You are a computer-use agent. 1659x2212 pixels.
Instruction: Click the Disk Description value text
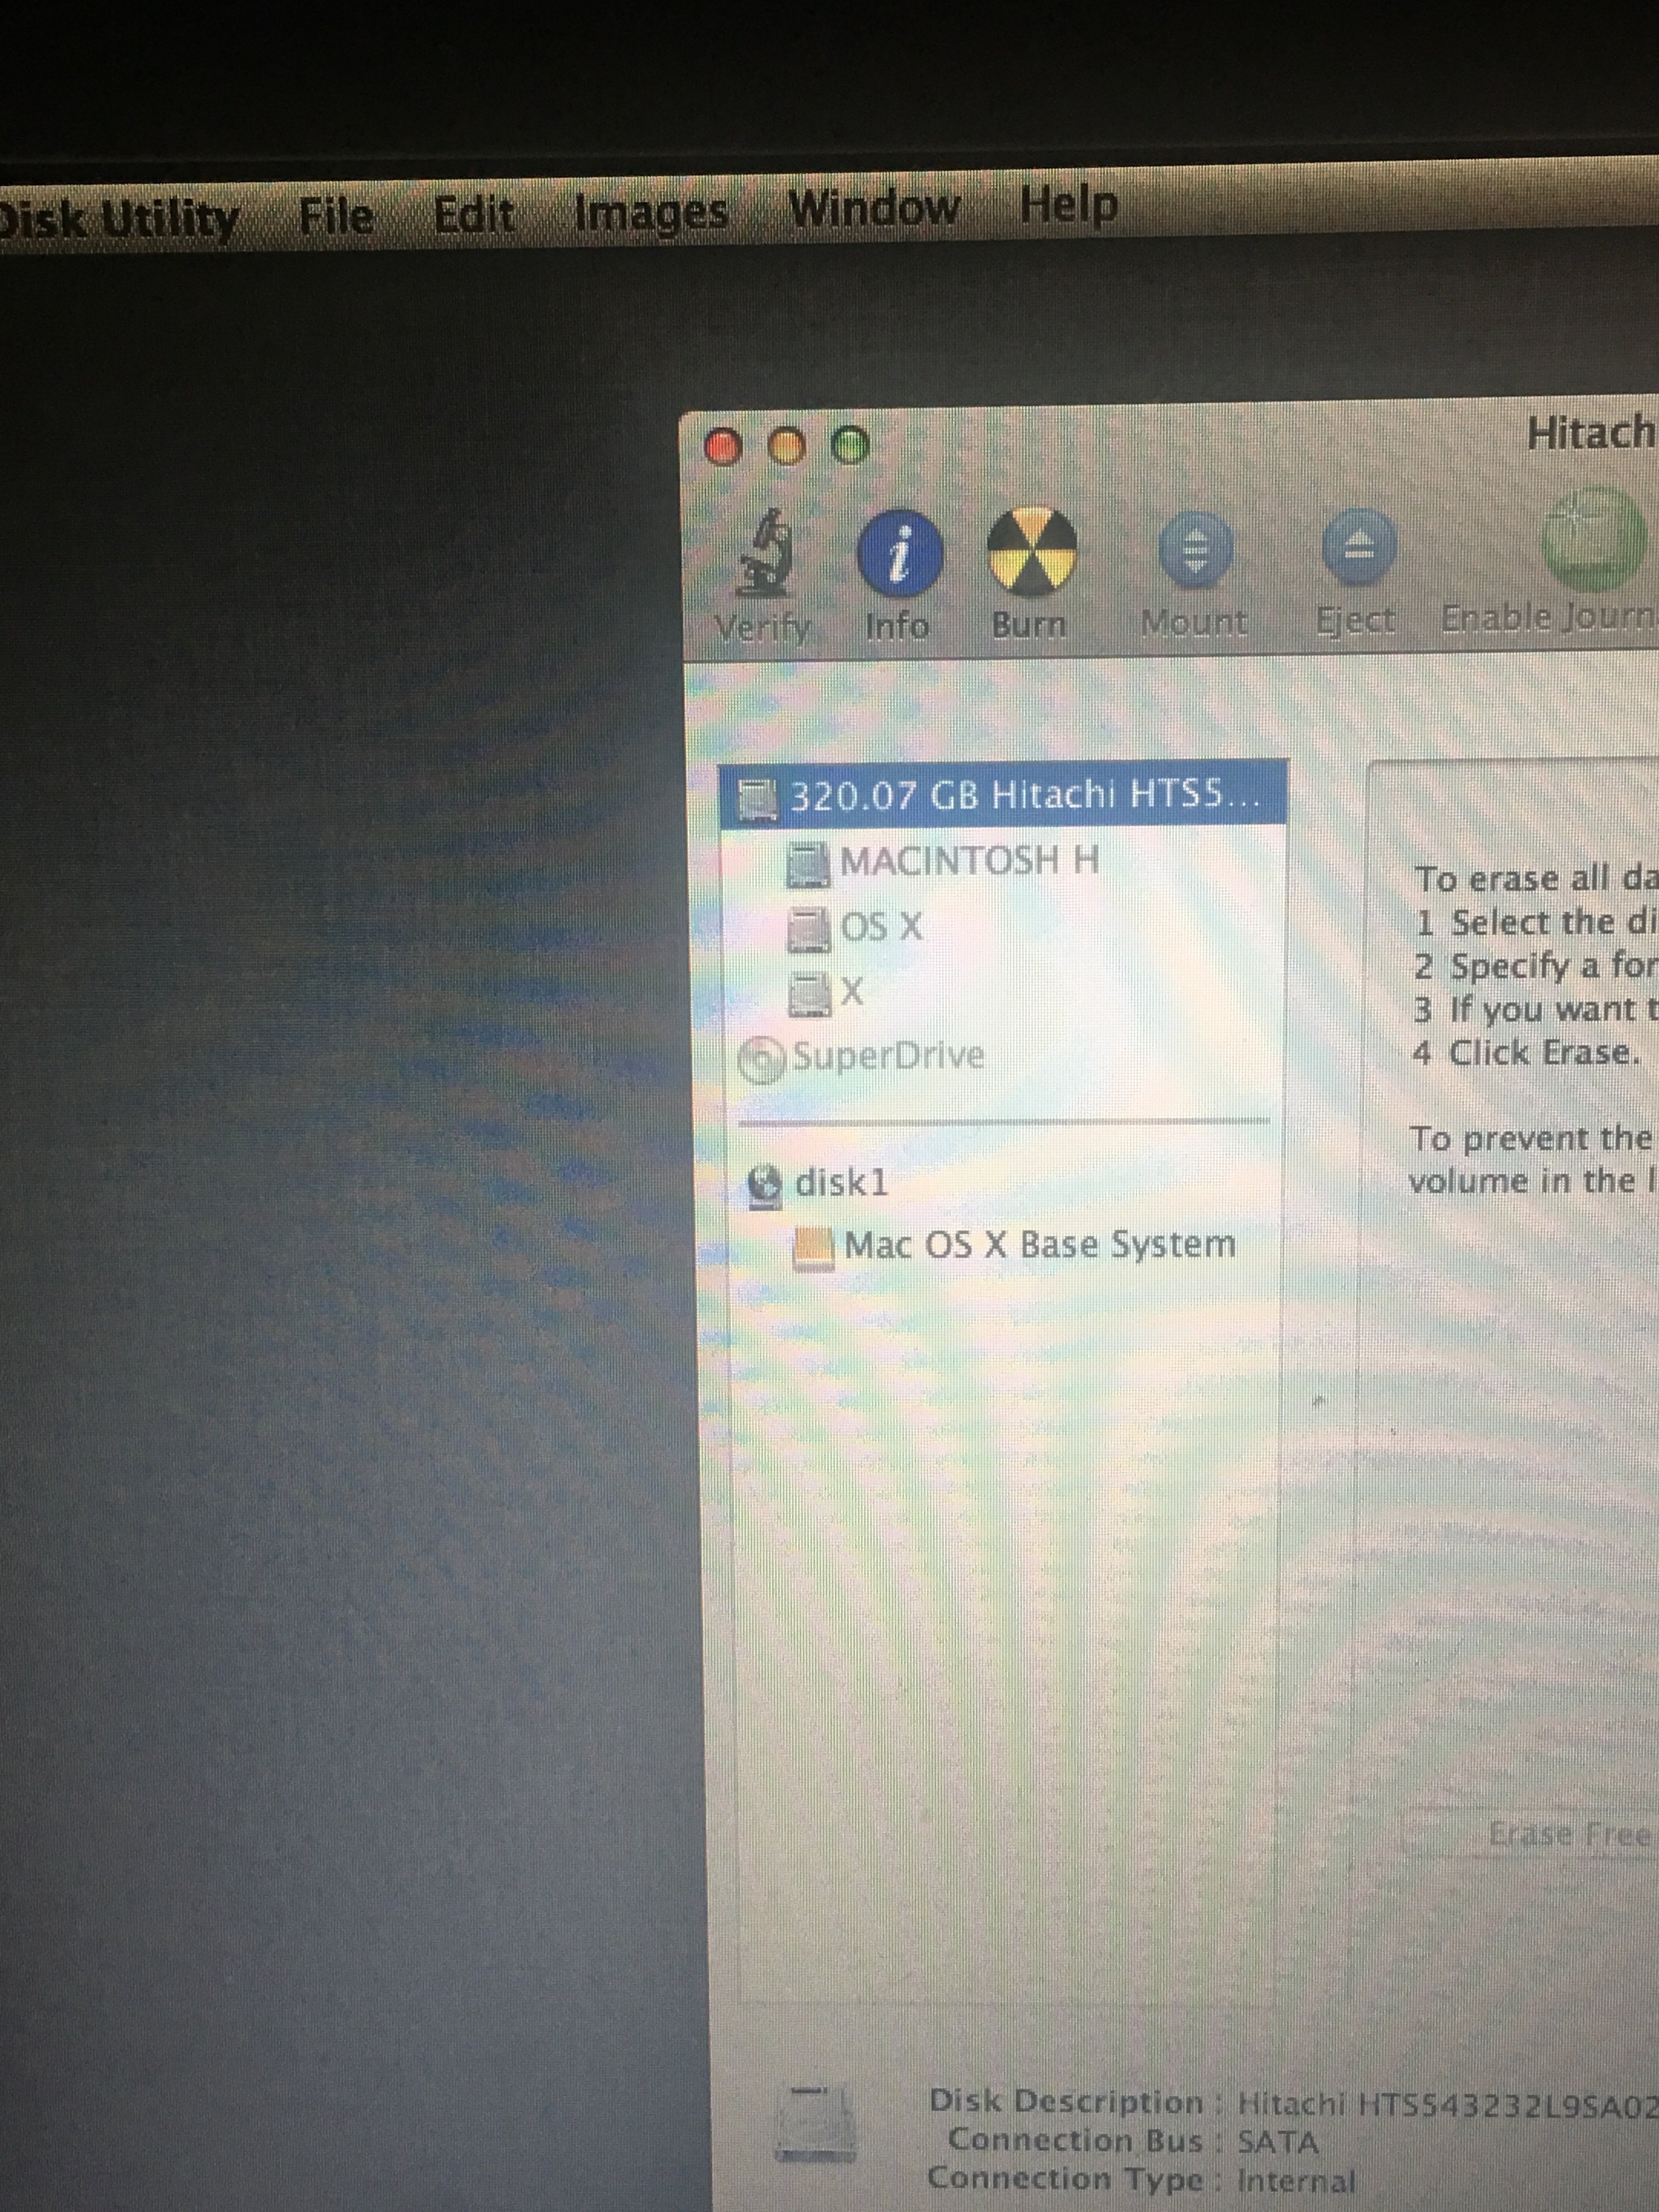pyautogui.click(x=1448, y=2104)
